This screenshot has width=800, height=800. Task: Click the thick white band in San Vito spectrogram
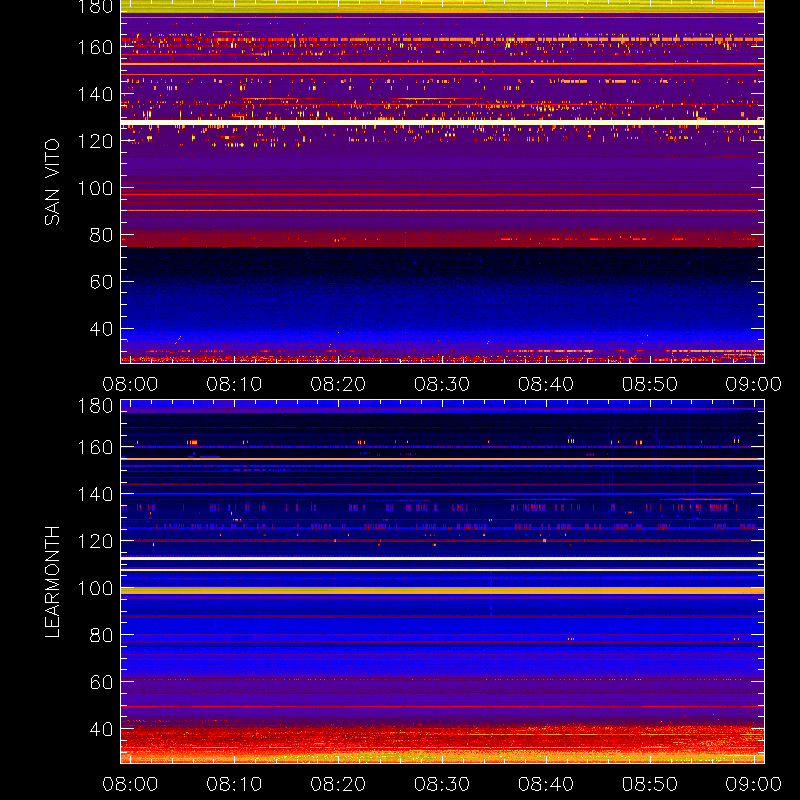[442, 122]
